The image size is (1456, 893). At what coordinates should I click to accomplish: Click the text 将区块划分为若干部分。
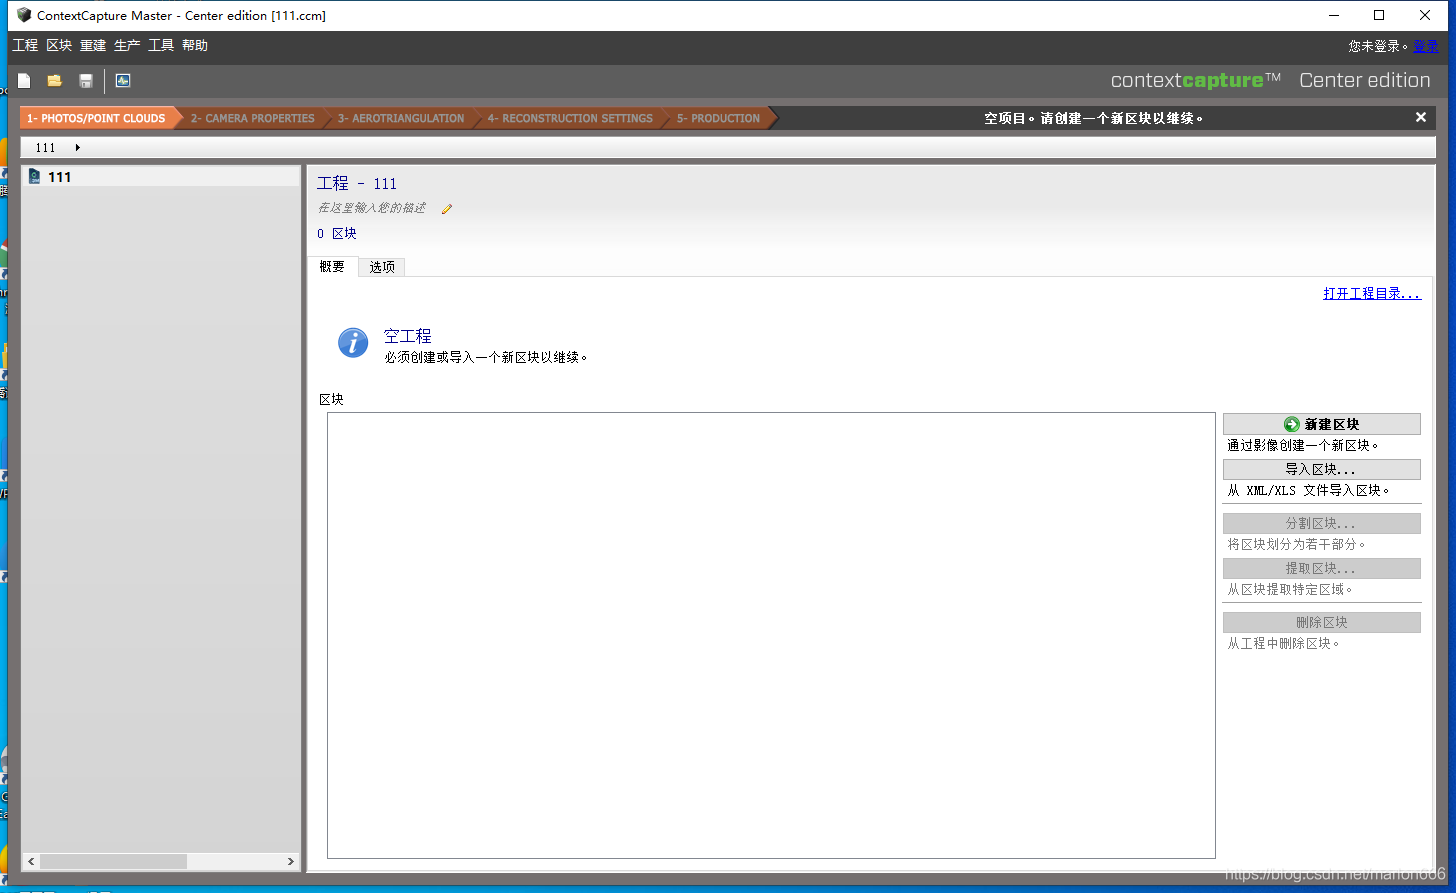1297,544
